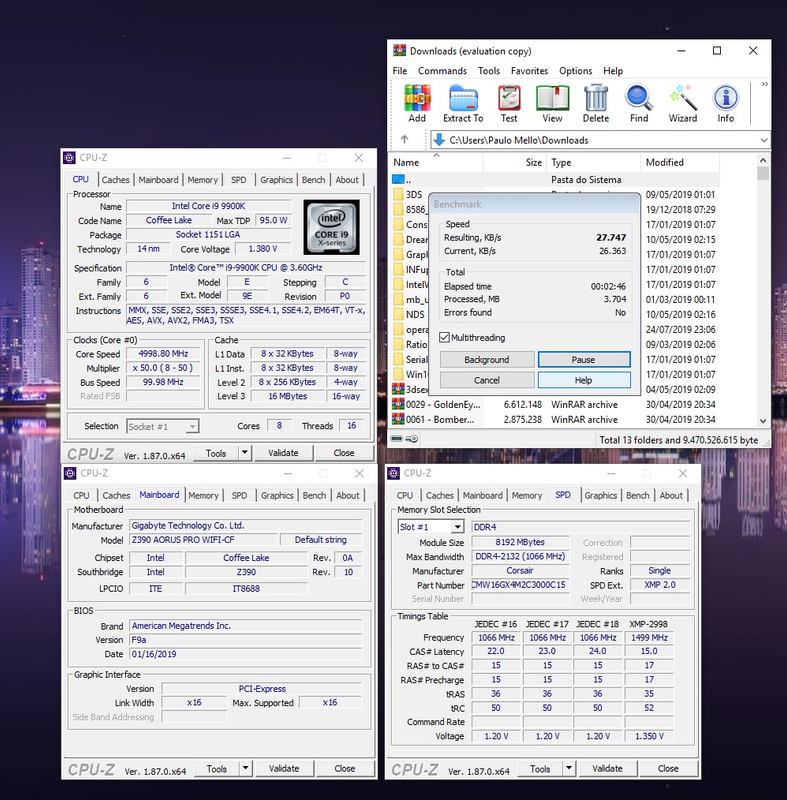Open Tools dropdown arrow in Mainboard window
This screenshot has width=787, height=800.
(246, 768)
